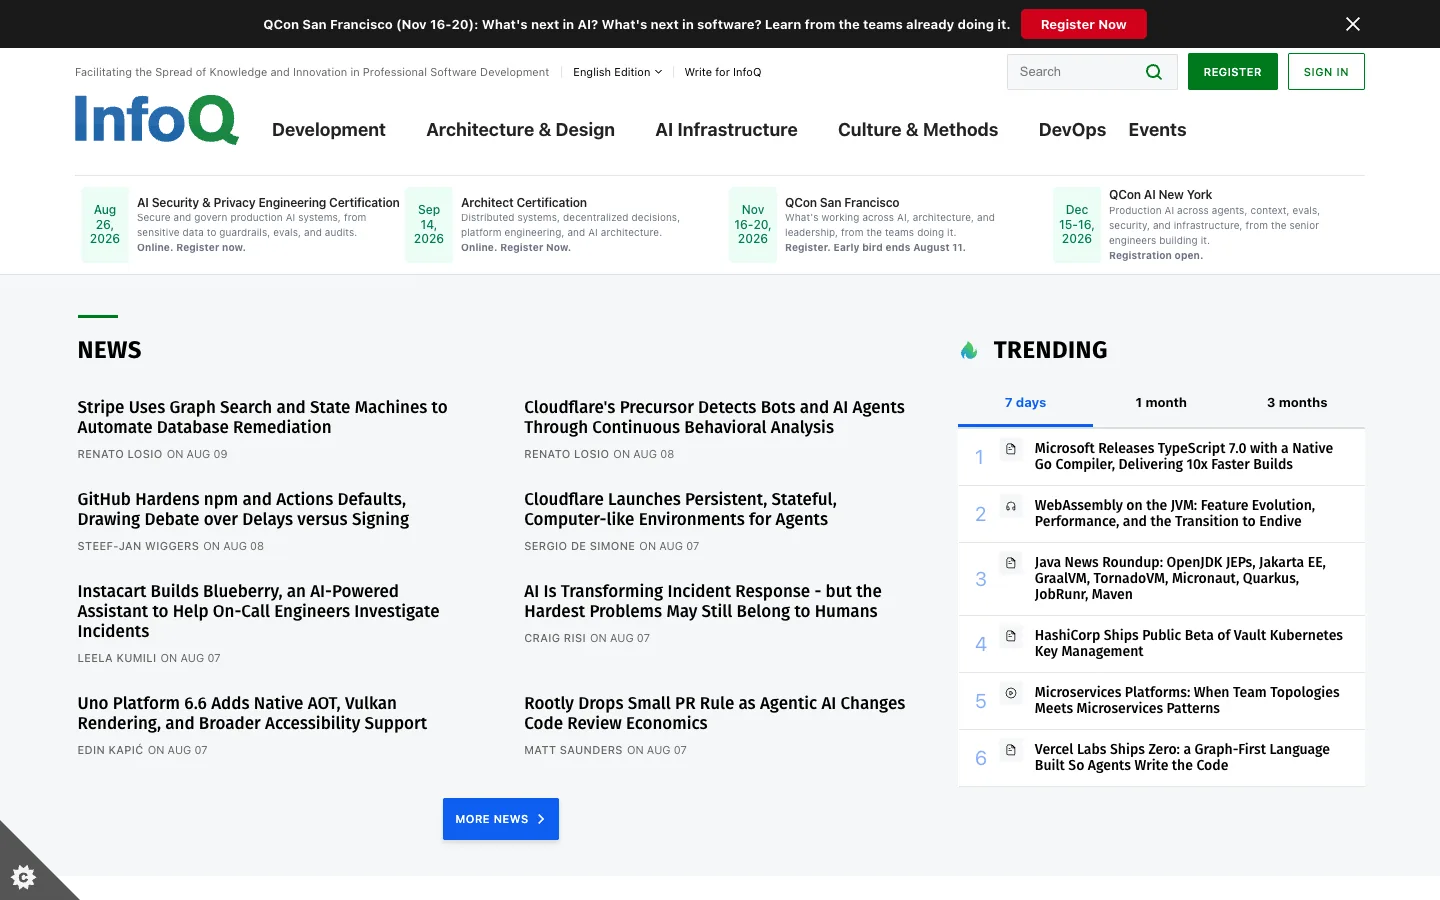
Task: Click "Registration open." under QCon AI New York
Action: click(1156, 256)
